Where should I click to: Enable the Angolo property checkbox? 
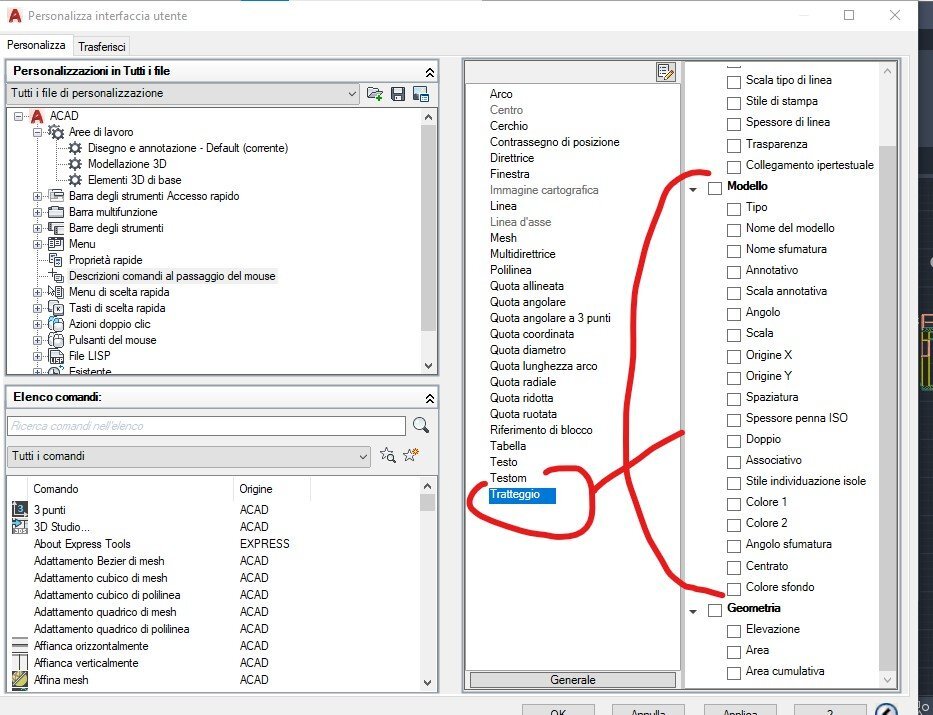[x=734, y=313]
